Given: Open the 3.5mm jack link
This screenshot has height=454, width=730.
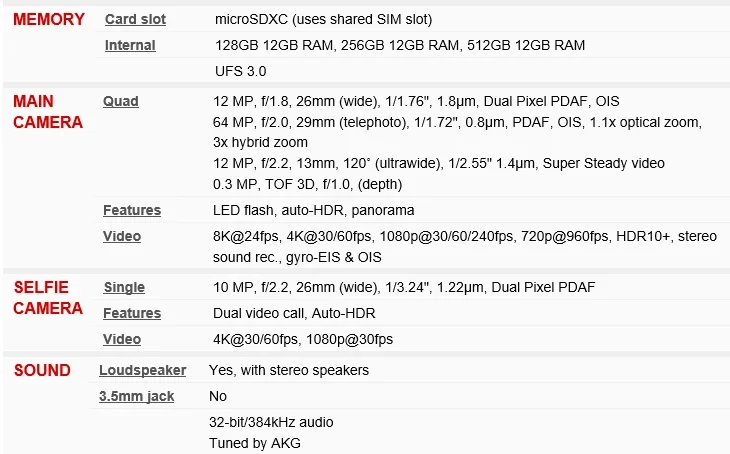Looking at the screenshot, I should point(136,396).
